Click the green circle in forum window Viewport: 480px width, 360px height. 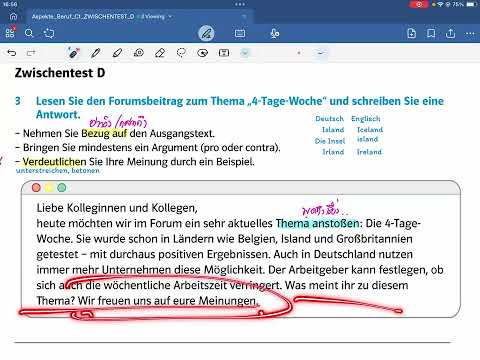point(62,188)
